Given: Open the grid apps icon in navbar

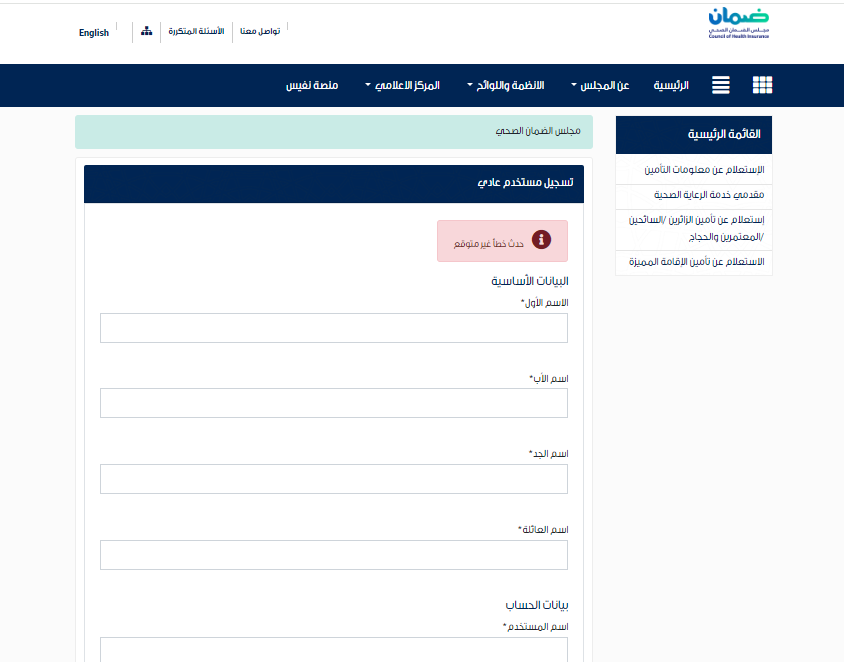Looking at the screenshot, I should tap(762, 85).
